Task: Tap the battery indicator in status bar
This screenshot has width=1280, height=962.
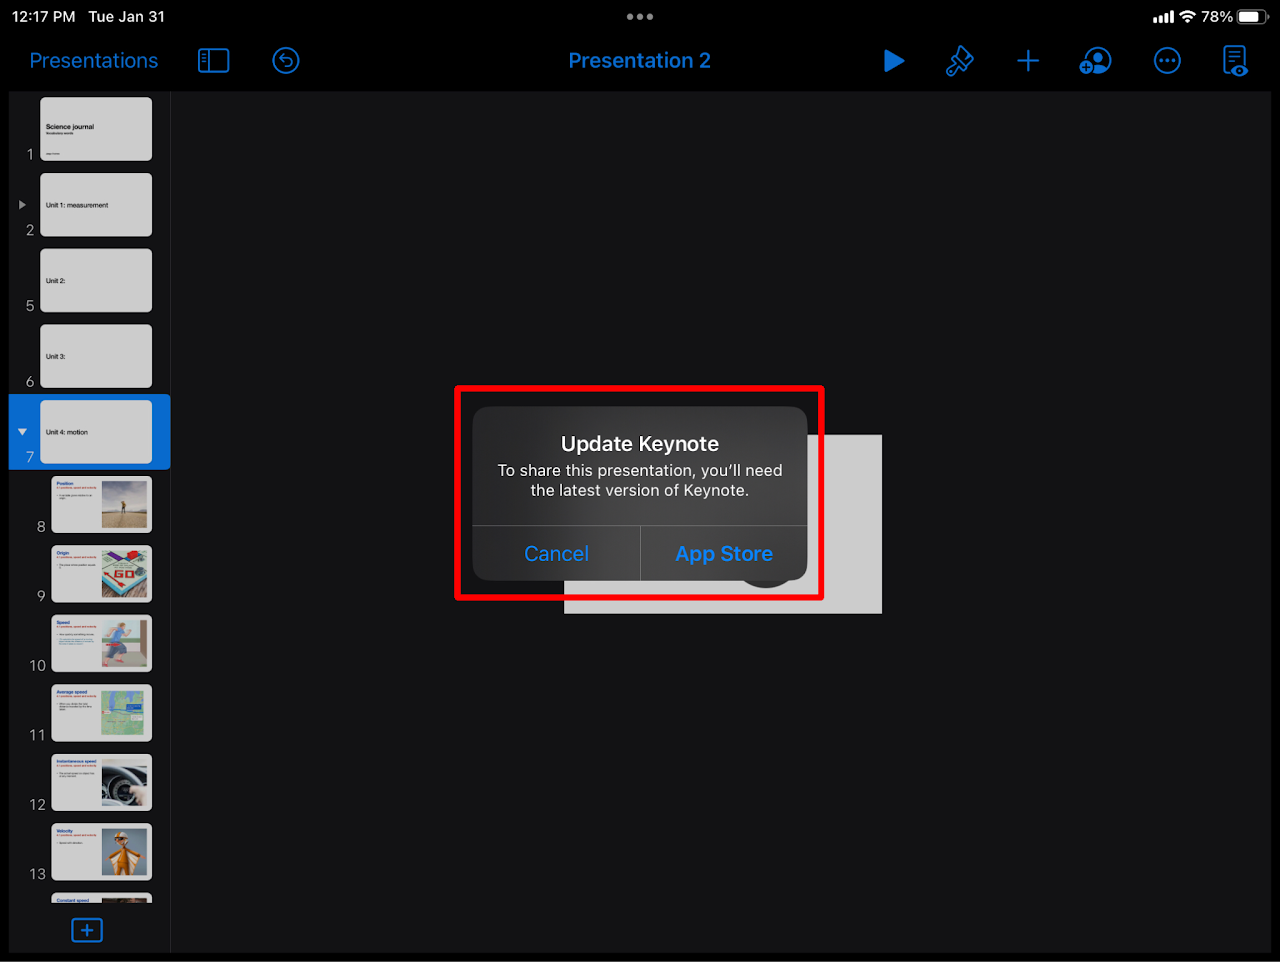Action: point(1253,17)
